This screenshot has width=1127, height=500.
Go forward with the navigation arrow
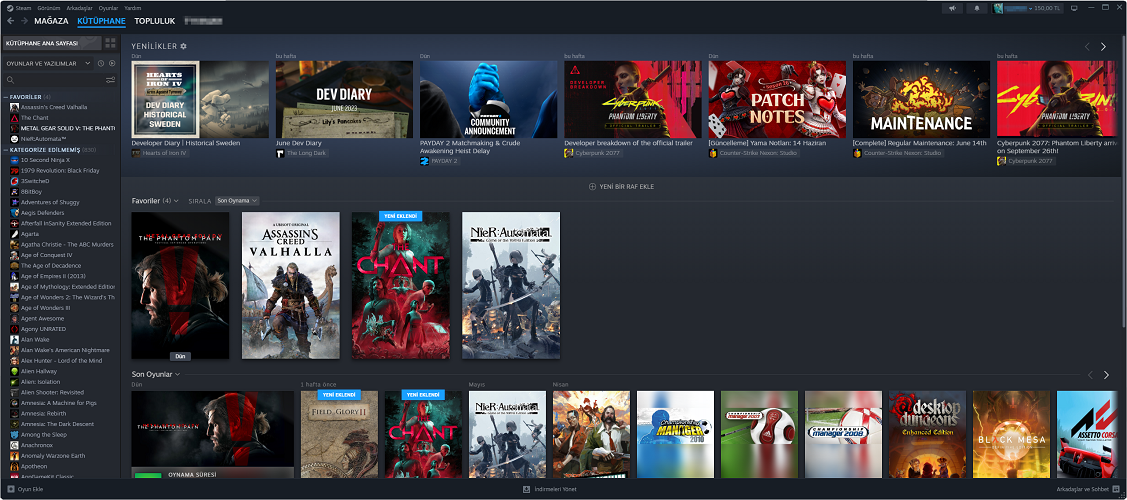click(x=24, y=21)
